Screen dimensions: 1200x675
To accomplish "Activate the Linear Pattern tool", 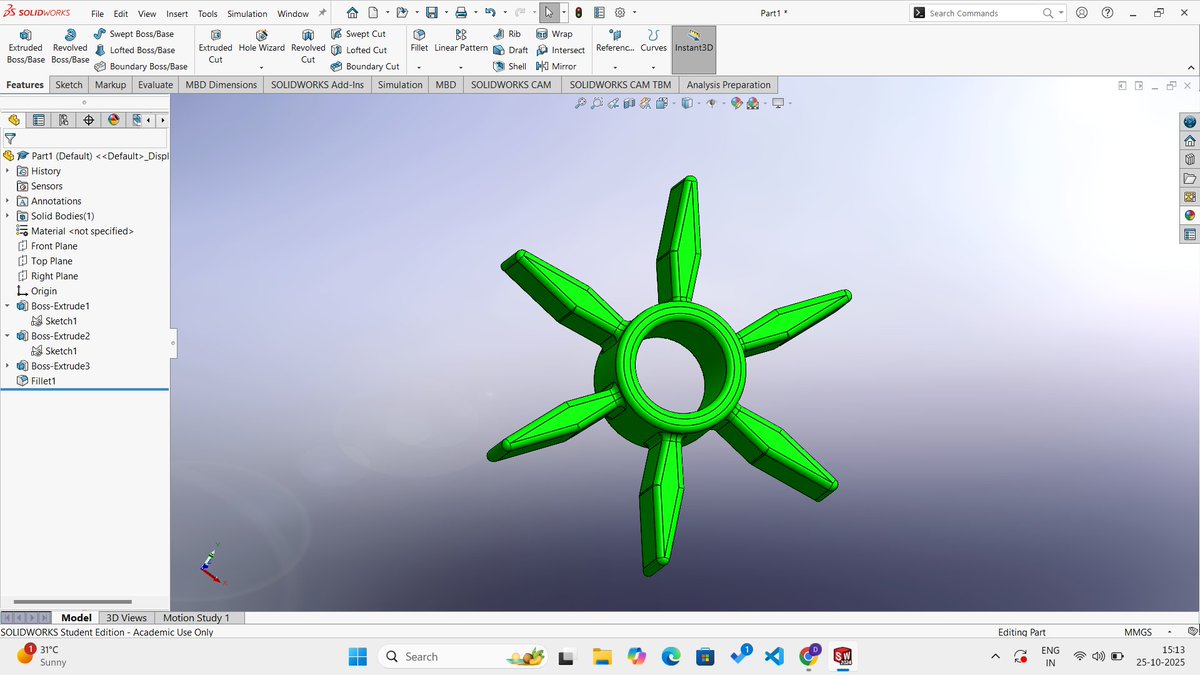I will 461,41.
